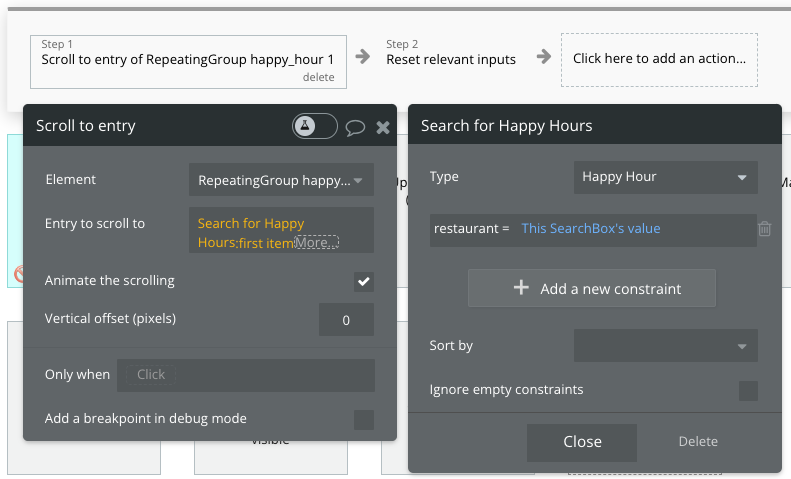Click the Only when condition field
791x479 pixels.
245,375
